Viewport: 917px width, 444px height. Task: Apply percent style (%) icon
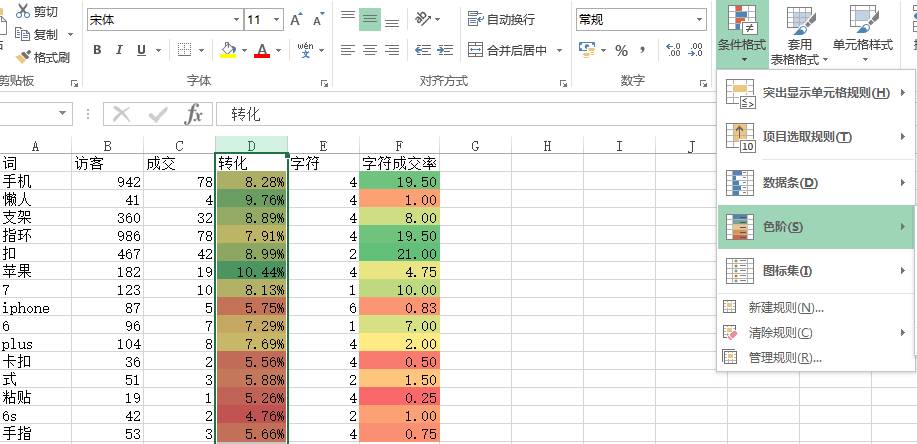(x=621, y=51)
